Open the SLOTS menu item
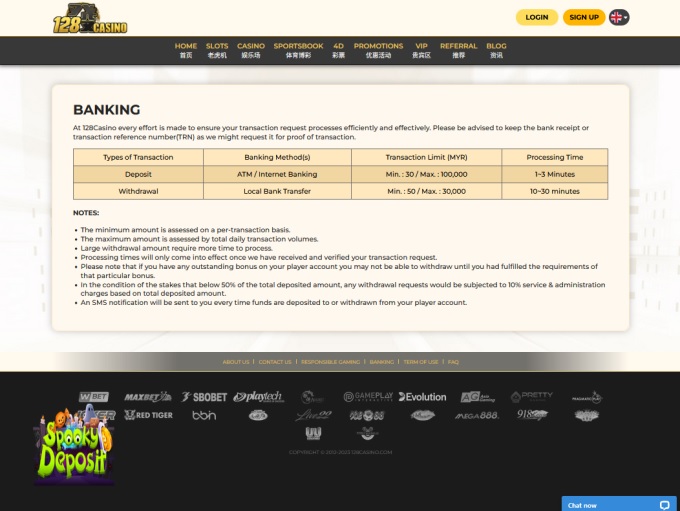Image resolution: width=680 pixels, height=511 pixels. [x=217, y=50]
